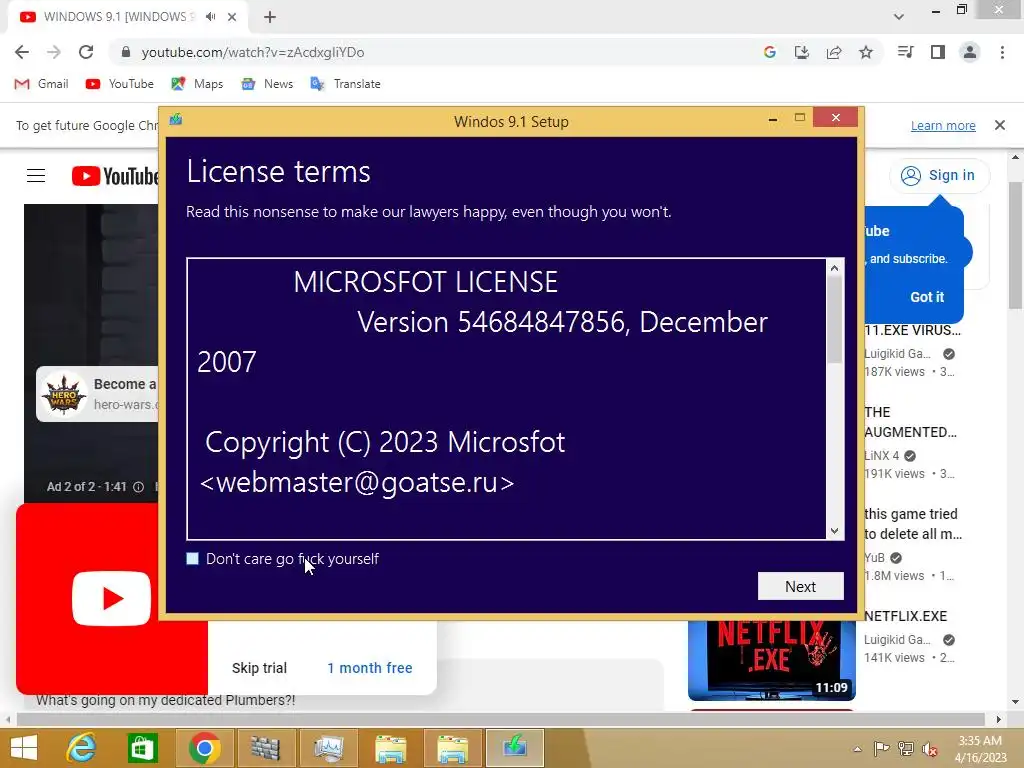Click ad info icon next to Ad 2 of 2
1024x768 pixels.
[138, 487]
